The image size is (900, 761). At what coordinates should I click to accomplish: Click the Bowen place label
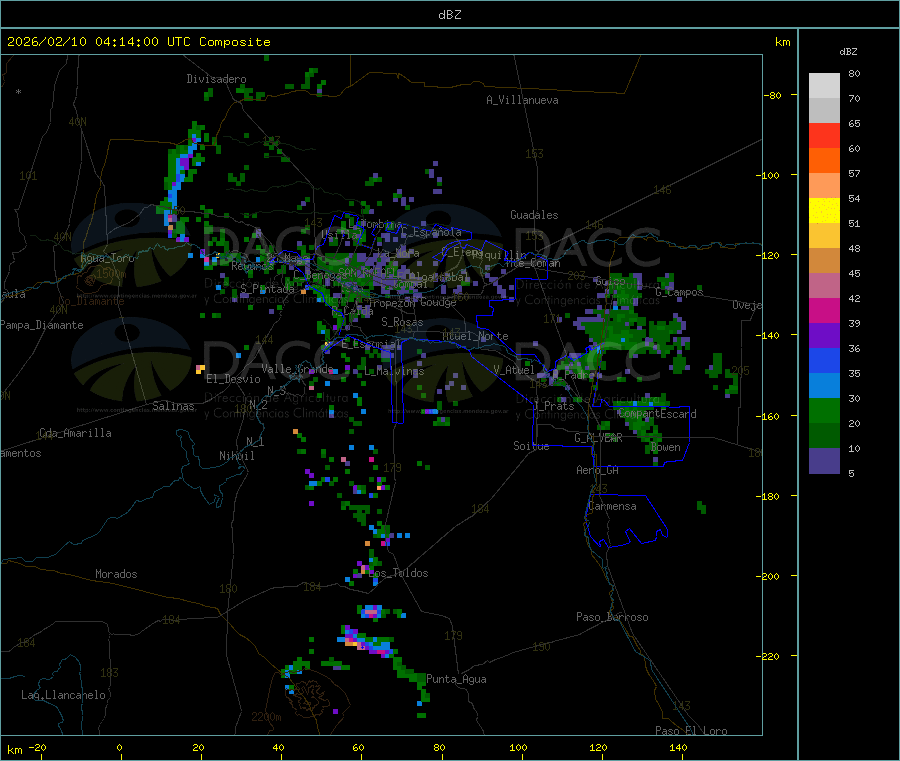[666, 447]
